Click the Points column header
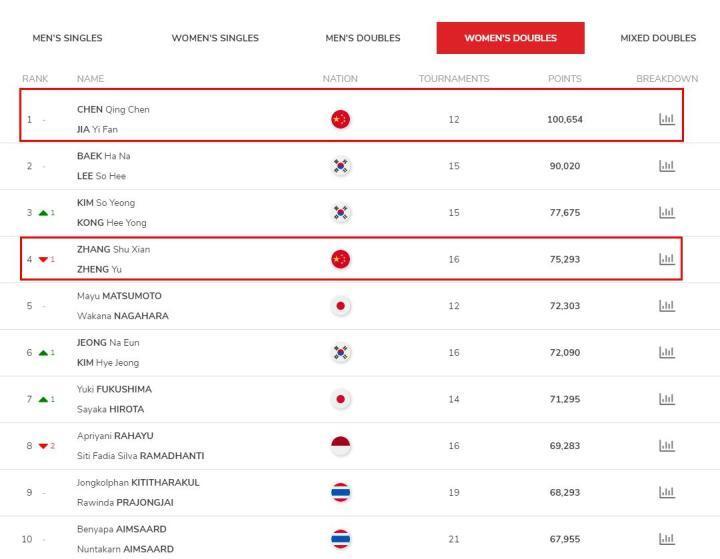The image size is (720, 559). click(564, 78)
